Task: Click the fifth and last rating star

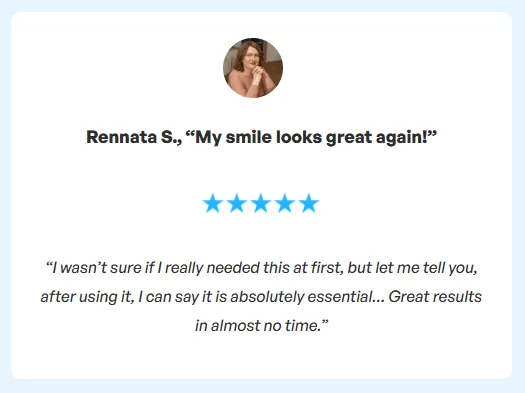Action: click(309, 203)
